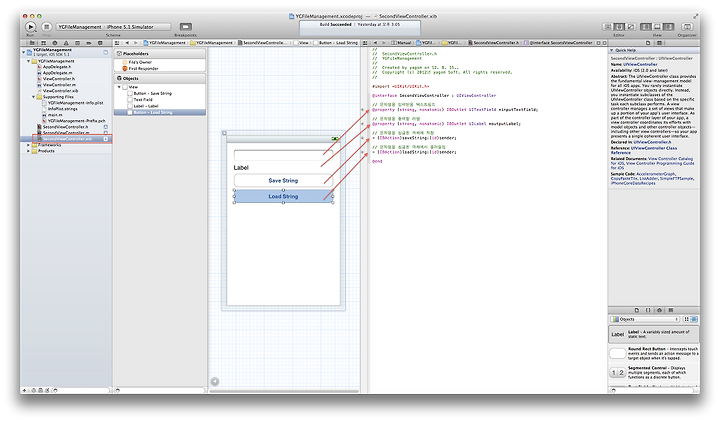Viewport: 720px width, 422px height.
Task: Open the UIViewController Class Reference link
Action: tap(653, 148)
